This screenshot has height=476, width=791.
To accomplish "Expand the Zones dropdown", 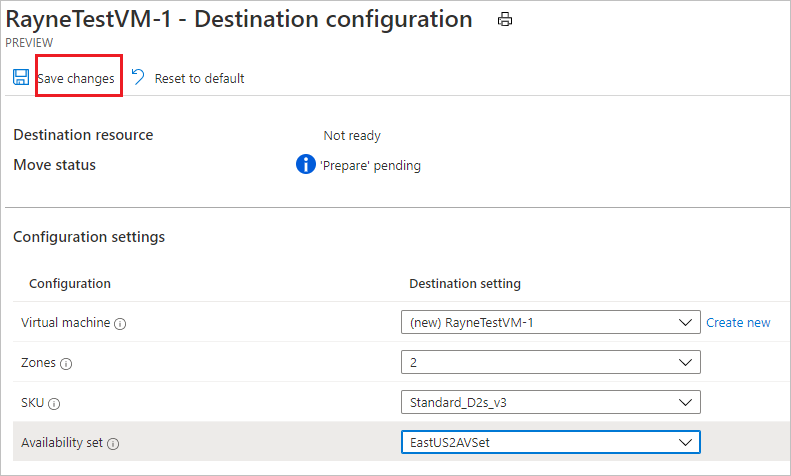I will pyautogui.click(x=549, y=362).
